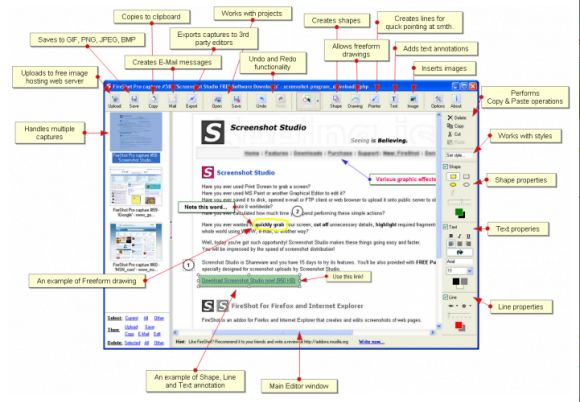Click the Upload toolbar icon
Image resolution: width=580 pixels, height=402 pixels.
pos(115,101)
